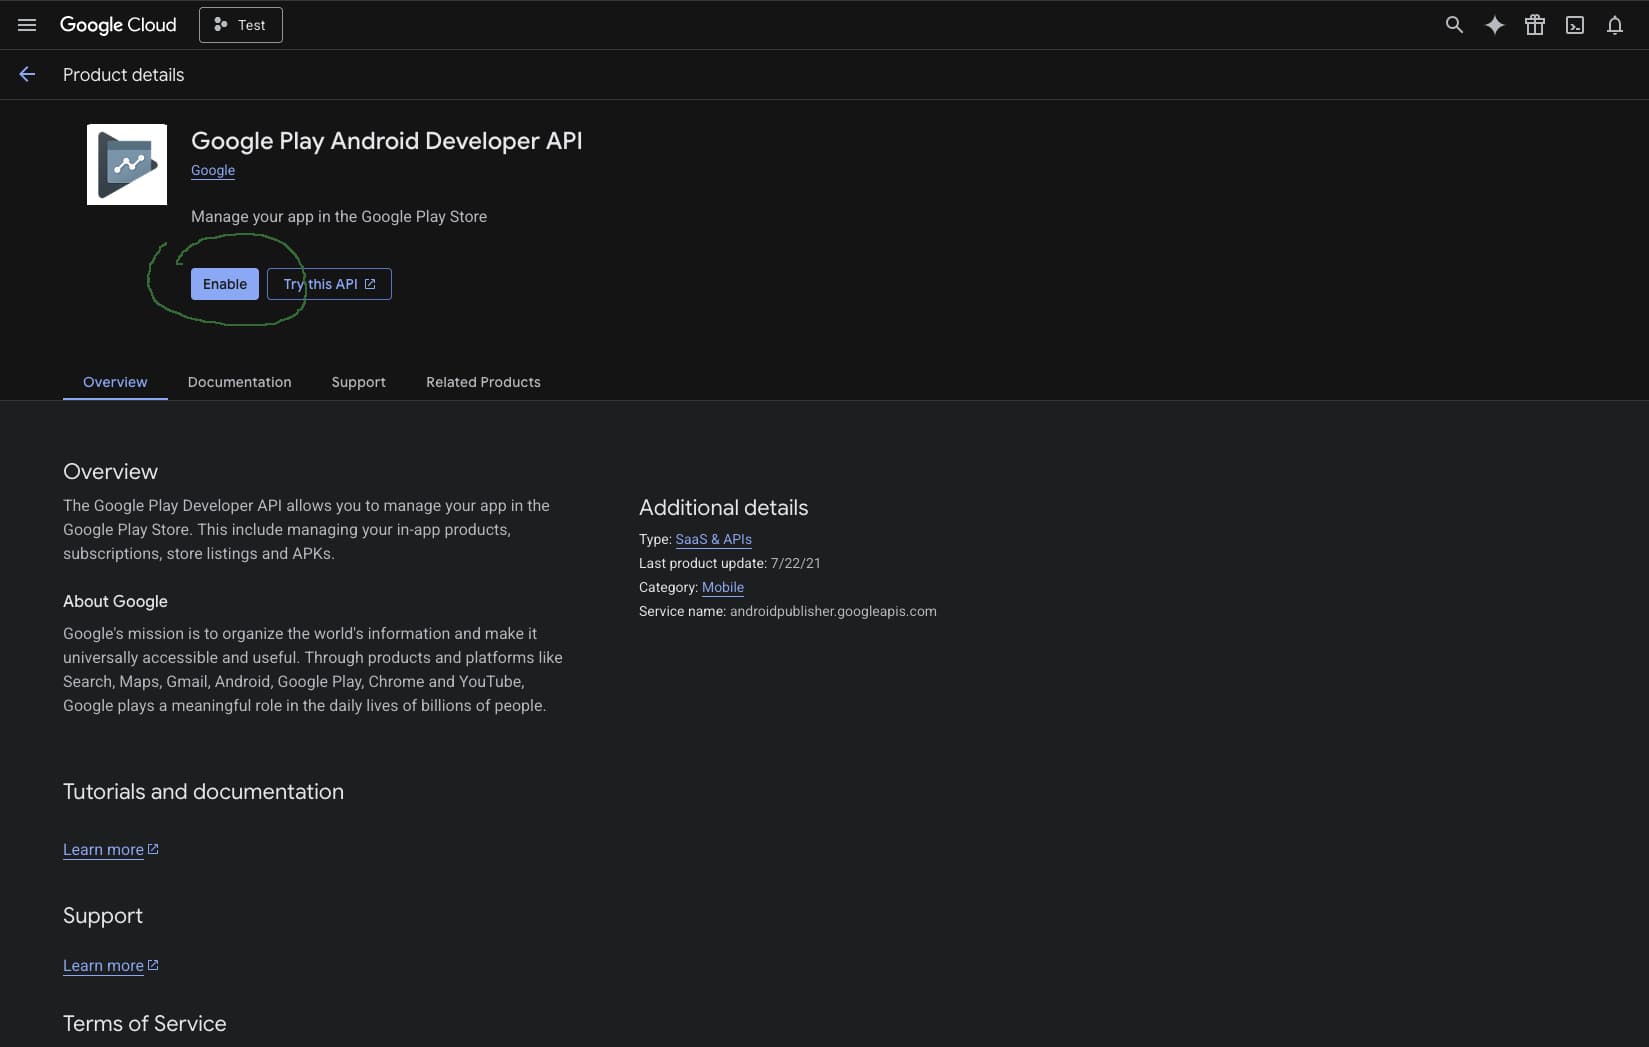Click the Tutorials and documentation heading
This screenshot has width=1649, height=1047.
click(x=203, y=791)
